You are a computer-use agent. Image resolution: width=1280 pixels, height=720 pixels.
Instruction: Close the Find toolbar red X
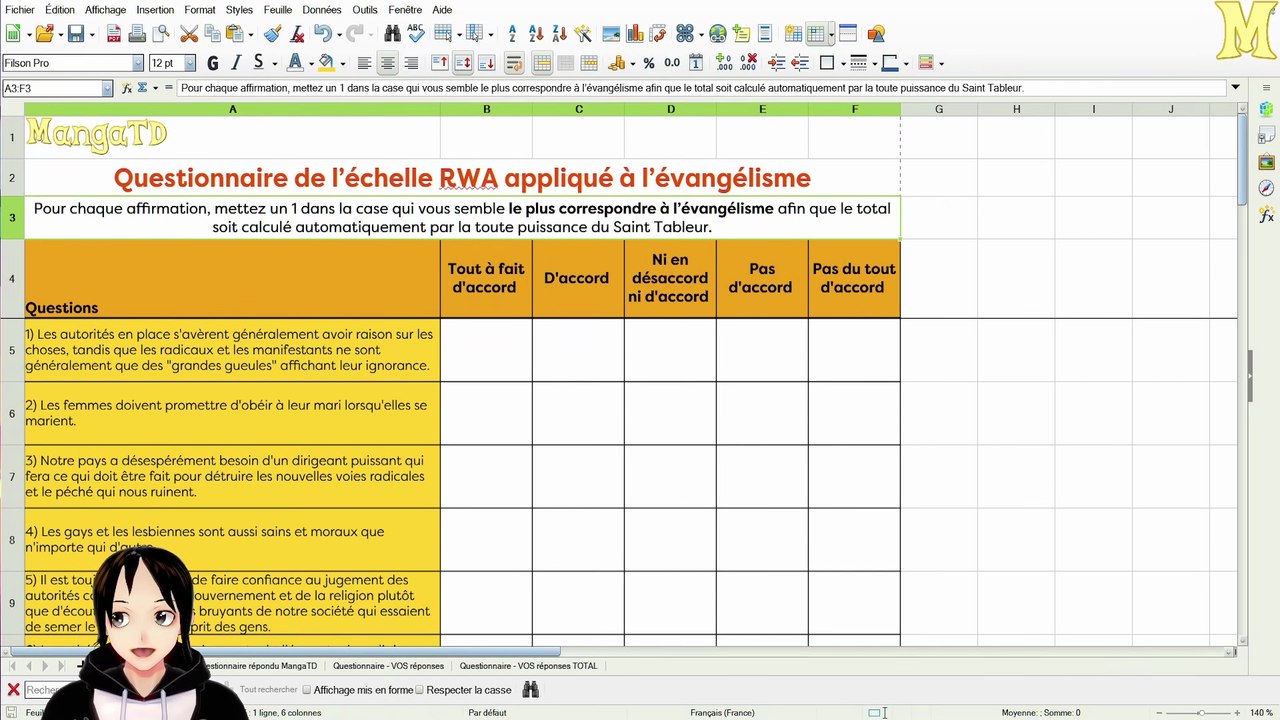13,690
